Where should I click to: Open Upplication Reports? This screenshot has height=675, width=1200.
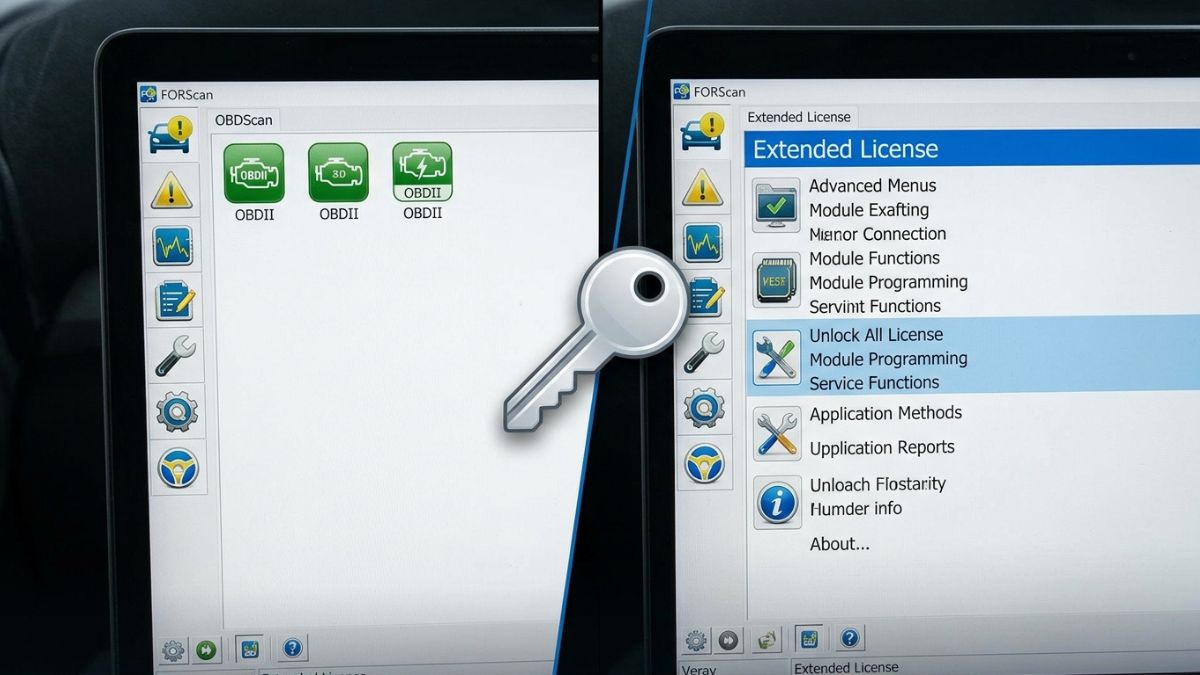(882, 447)
